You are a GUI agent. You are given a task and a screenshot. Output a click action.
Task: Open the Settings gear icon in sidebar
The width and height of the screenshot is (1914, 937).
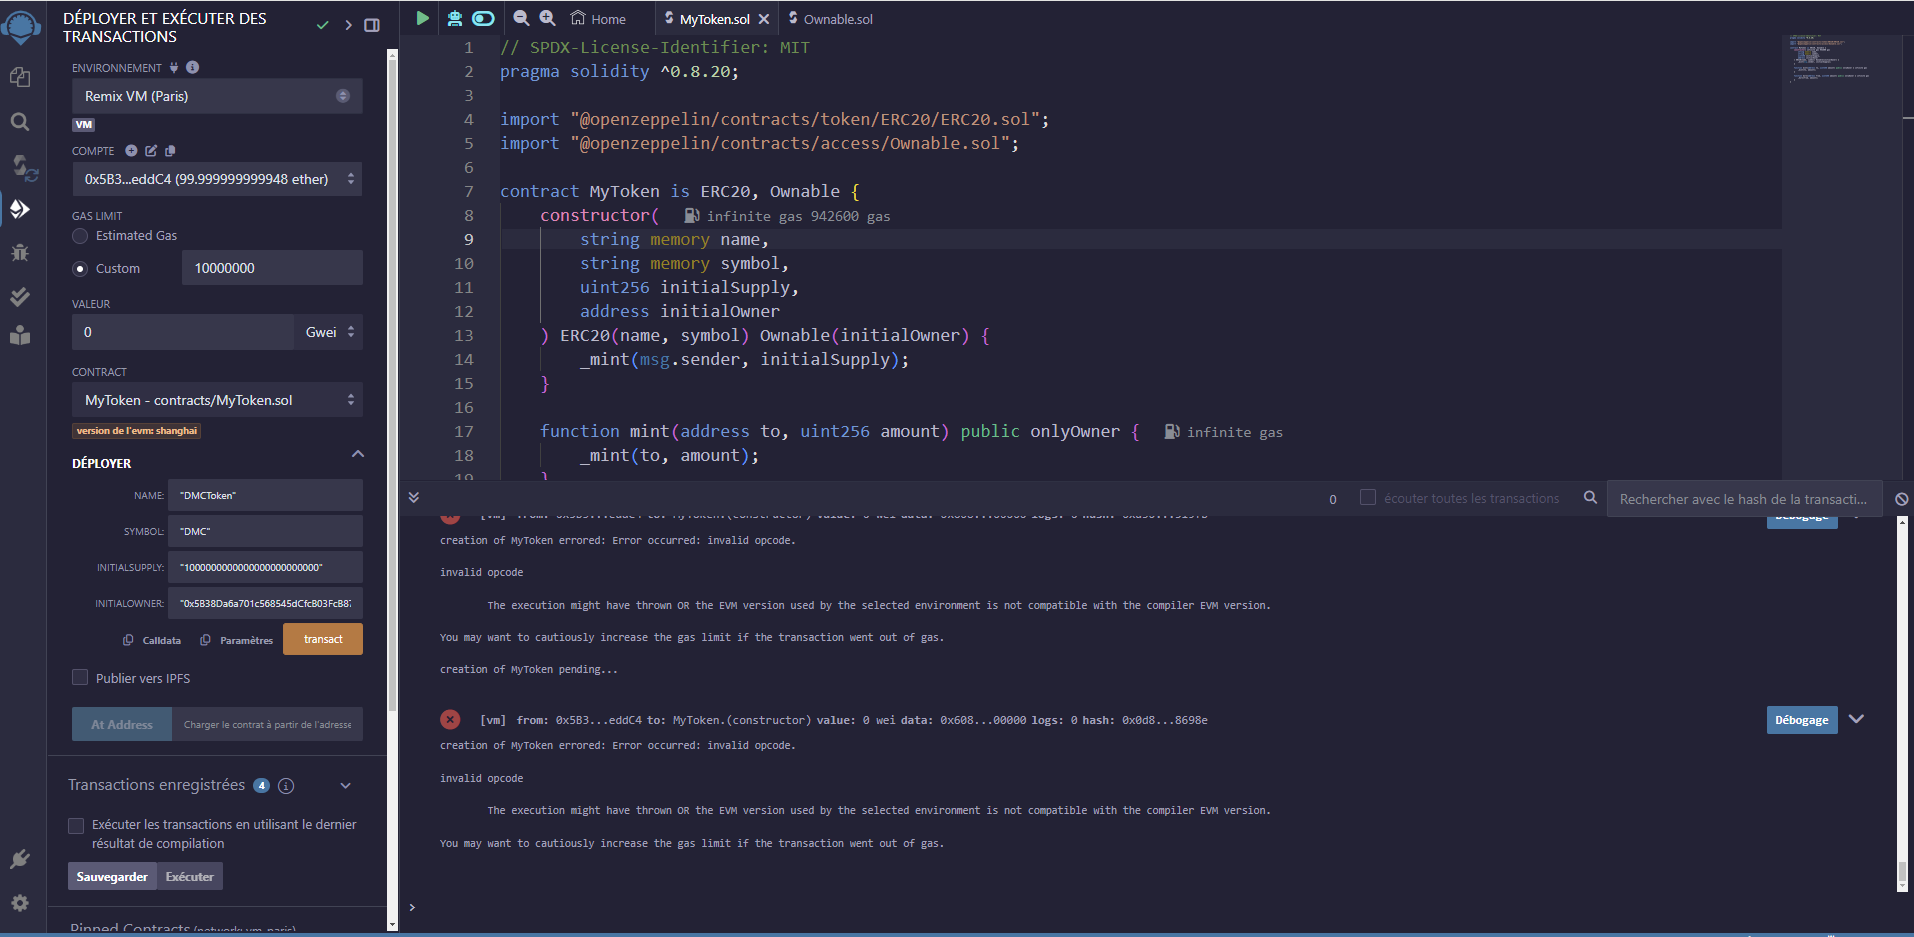coord(20,903)
